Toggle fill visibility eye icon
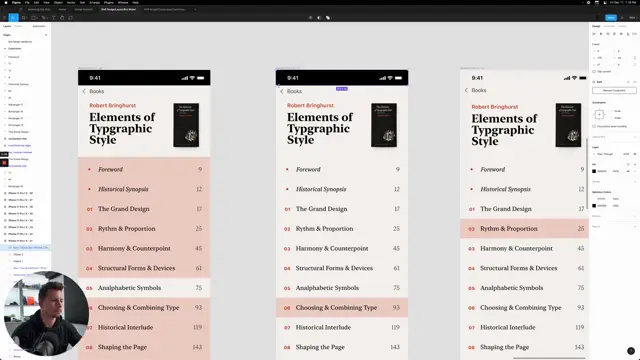Screen dimensions: 640x360 coord(628,171)
